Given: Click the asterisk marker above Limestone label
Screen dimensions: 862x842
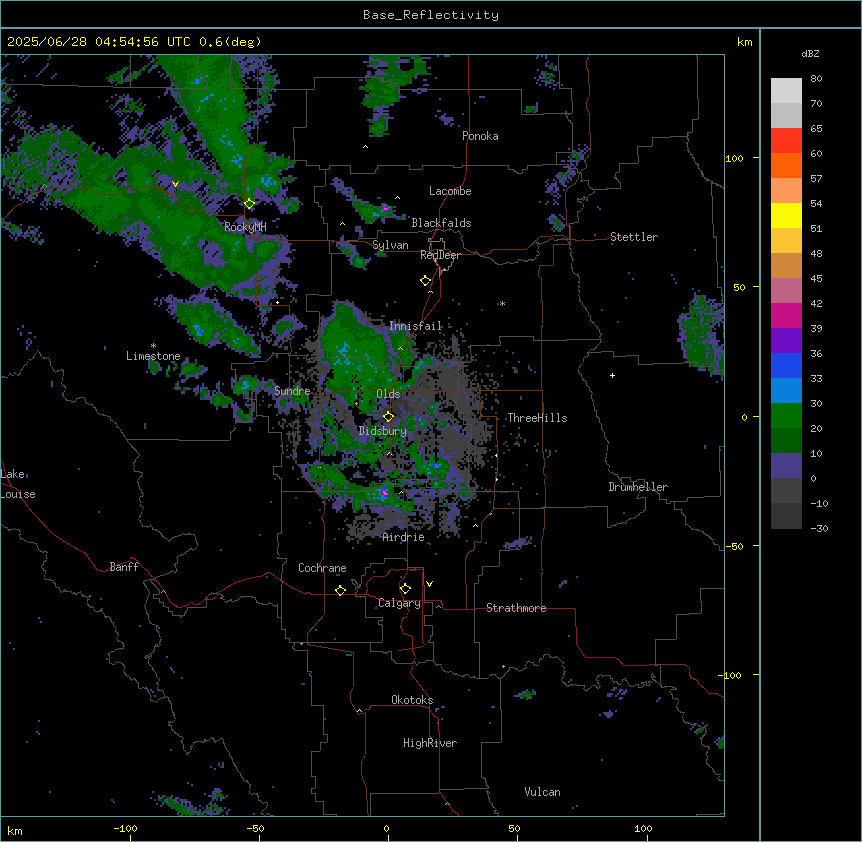Looking at the screenshot, I should (153, 346).
